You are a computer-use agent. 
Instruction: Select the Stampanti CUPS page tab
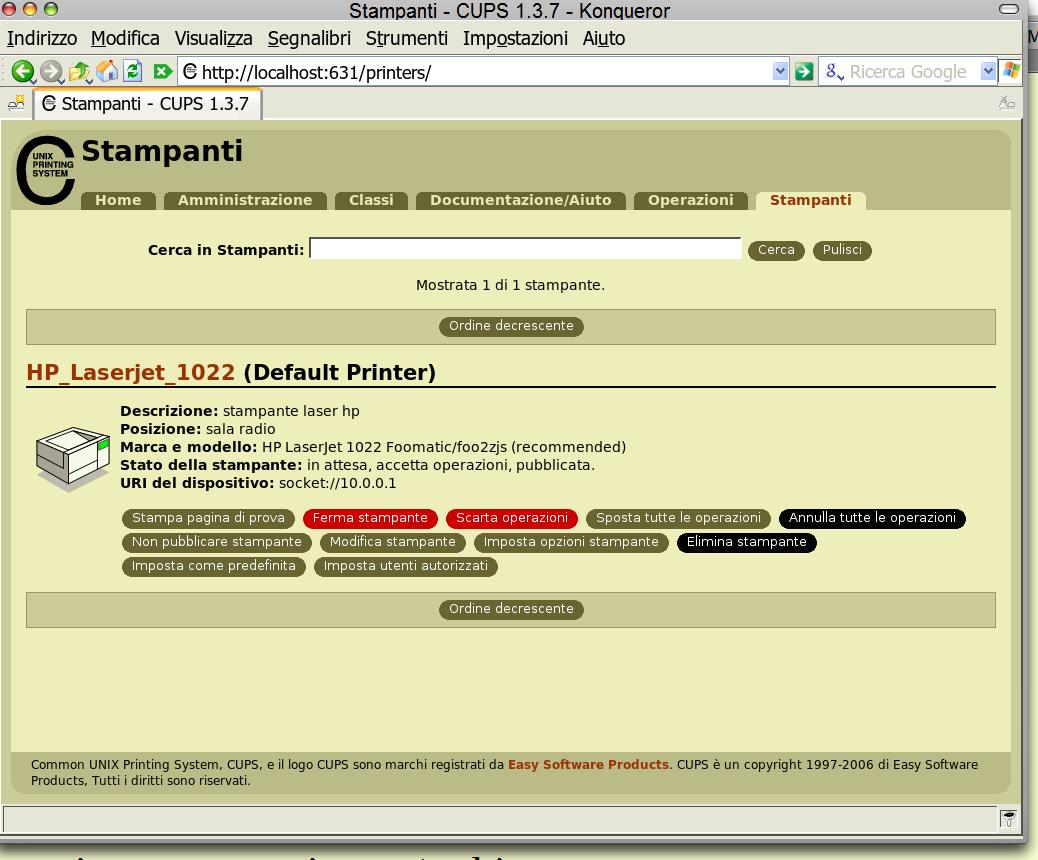tap(811, 201)
